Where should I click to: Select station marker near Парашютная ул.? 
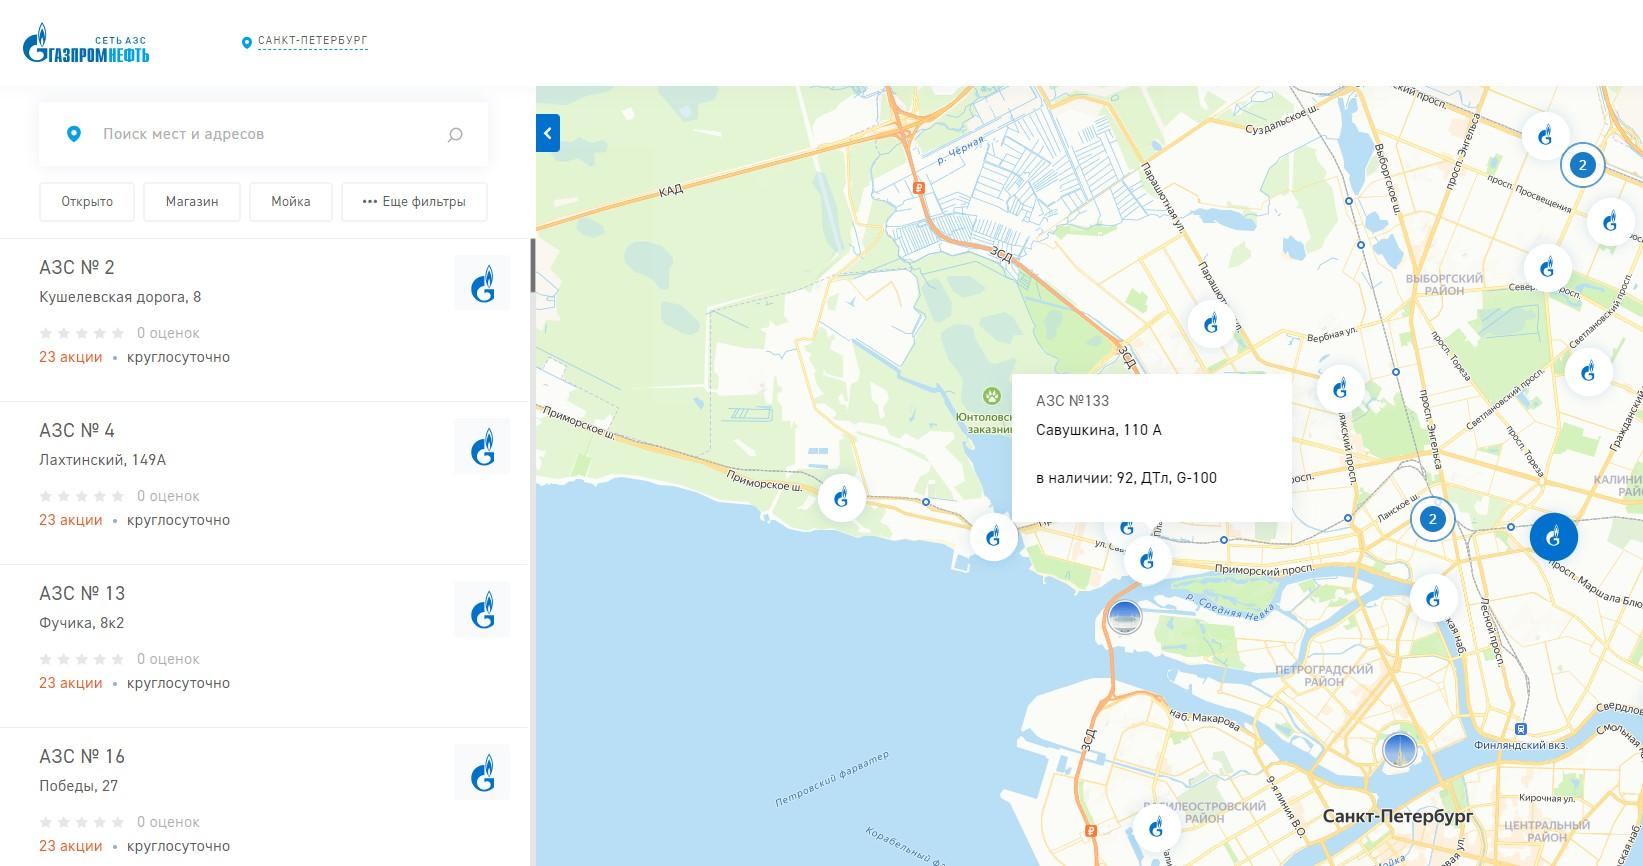[1211, 324]
